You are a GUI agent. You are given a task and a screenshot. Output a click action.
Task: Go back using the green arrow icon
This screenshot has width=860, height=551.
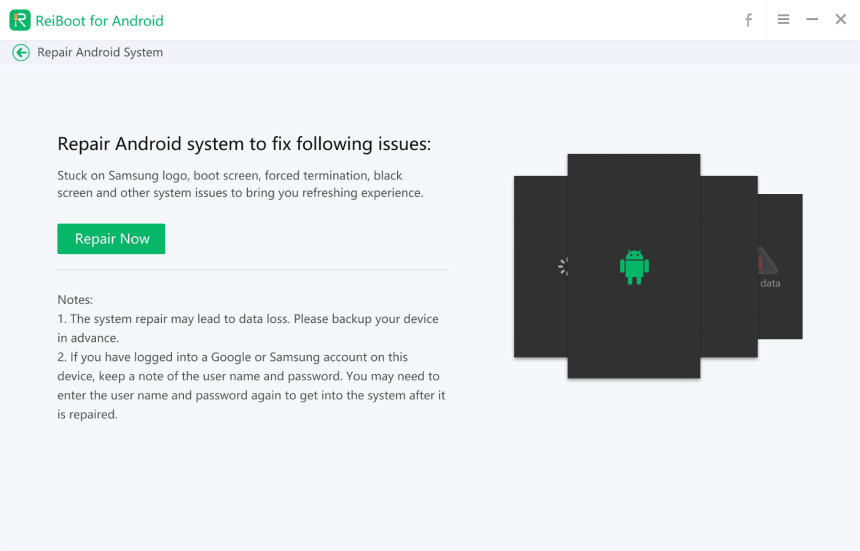[21, 53]
